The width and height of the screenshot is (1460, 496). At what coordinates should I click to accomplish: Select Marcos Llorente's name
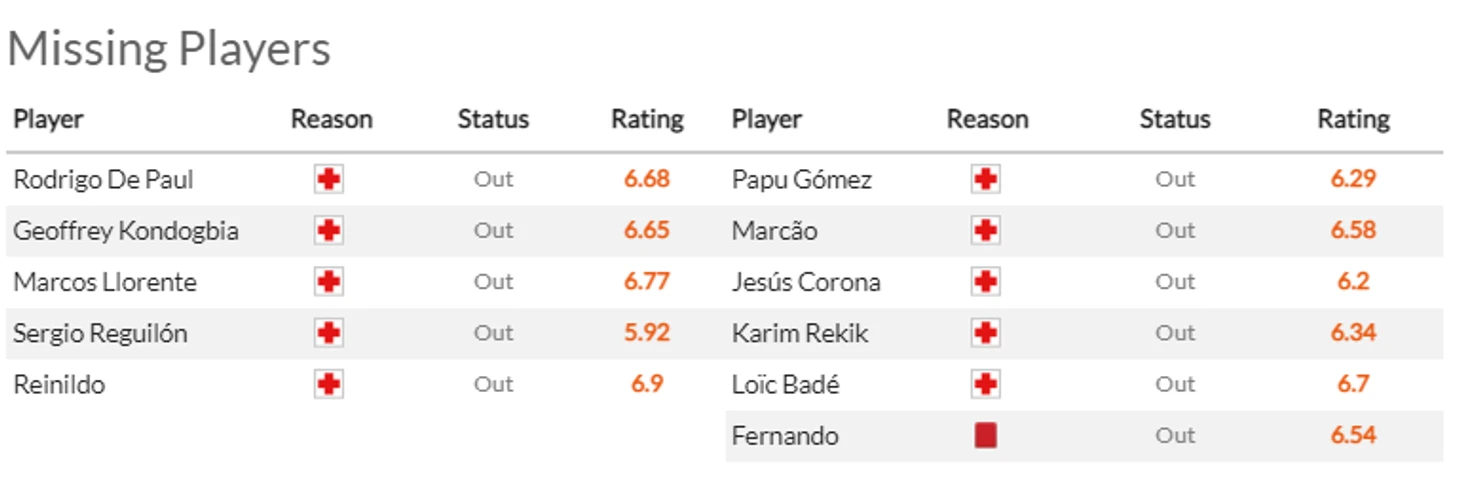click(105, 282)
